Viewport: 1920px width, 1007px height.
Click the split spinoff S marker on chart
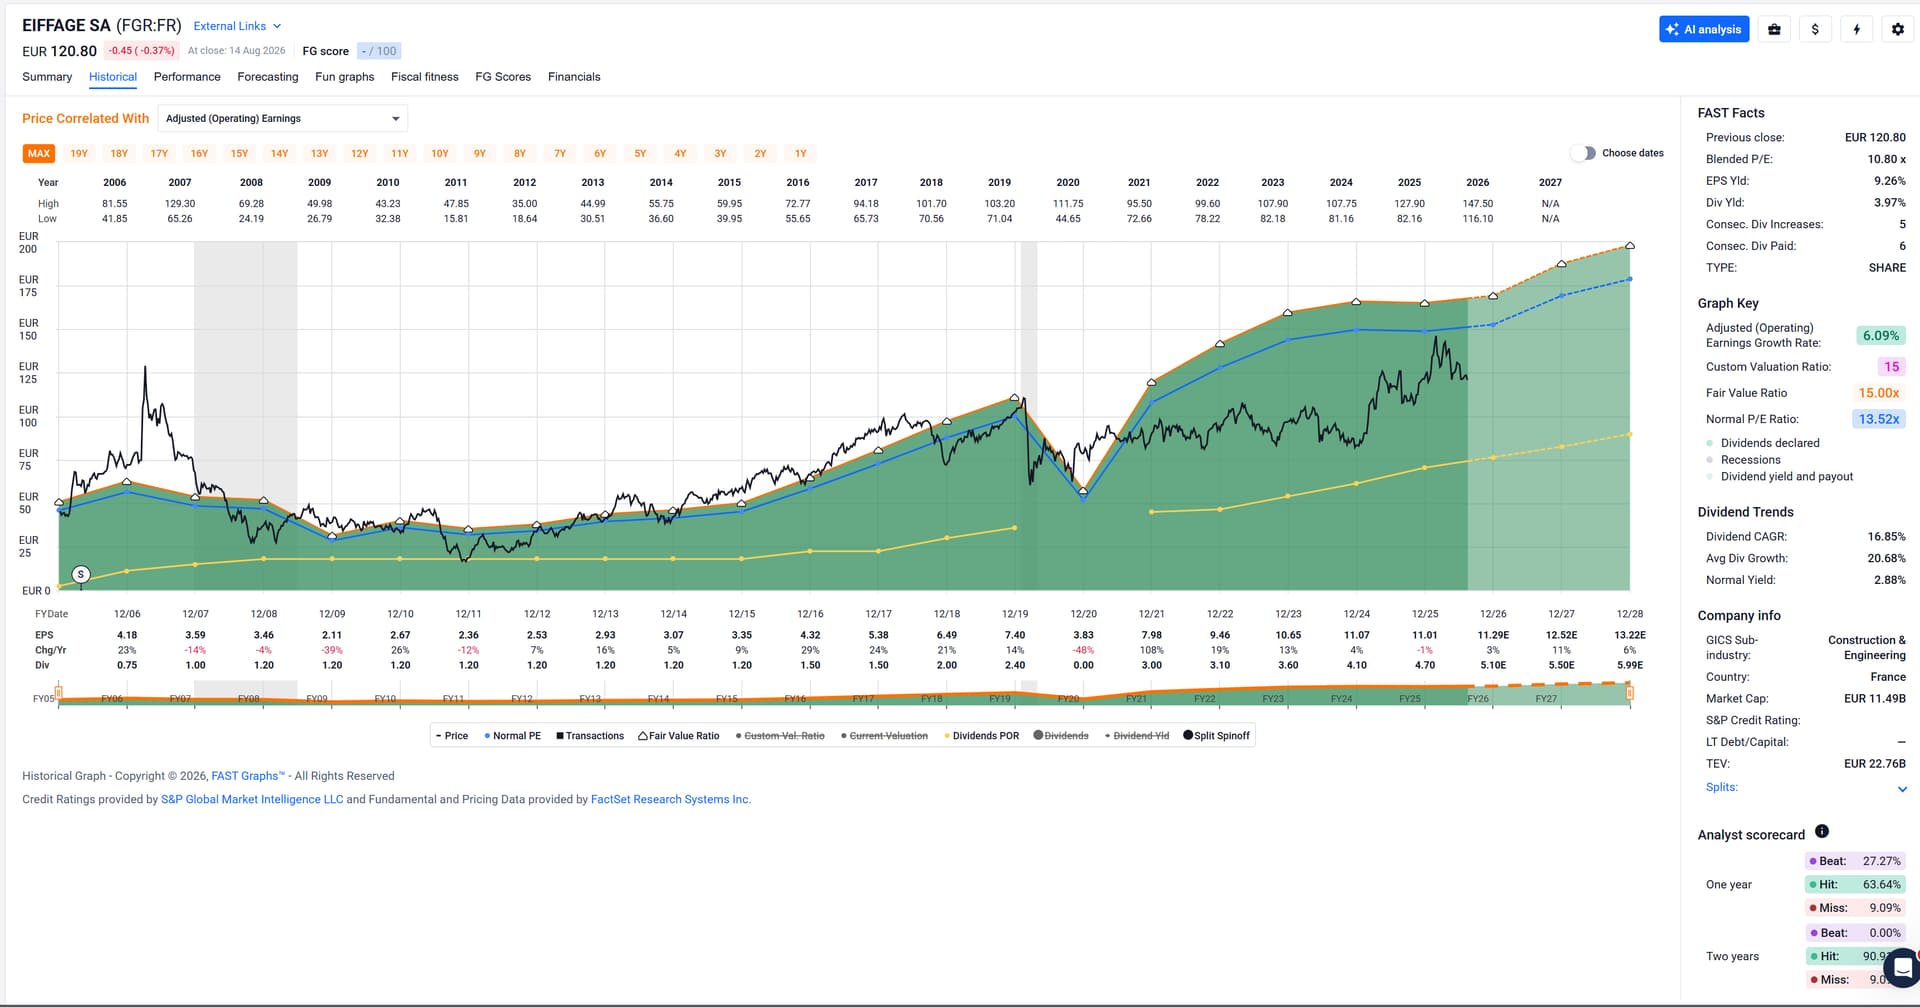coord(81,574)
